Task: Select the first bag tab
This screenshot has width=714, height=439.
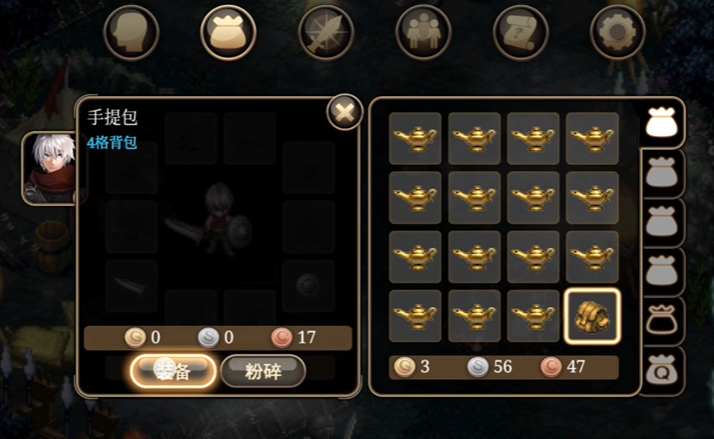Action: pyautogui.click(x=662, y=123)
